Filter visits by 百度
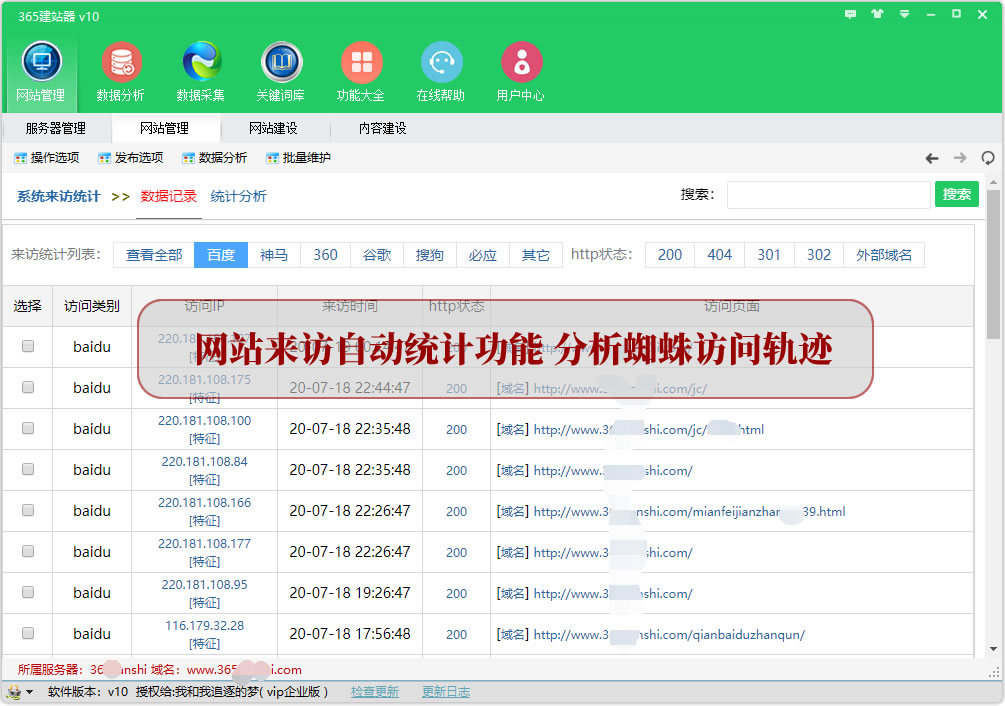This screenshot has height=706, width=1005. pyautogui.click(x=221, y=255)
